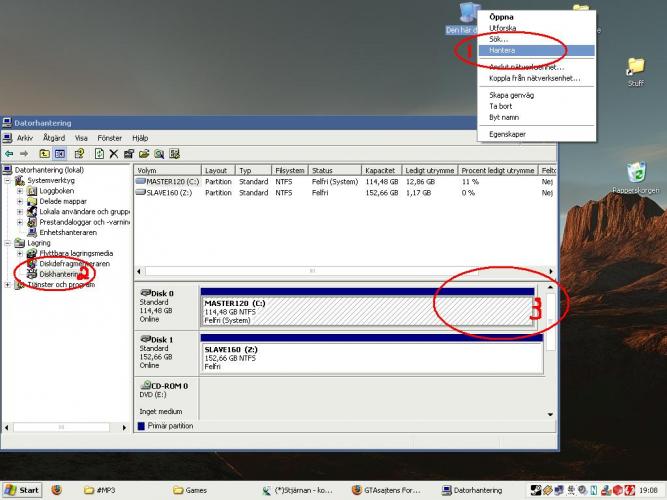Screen dimensions: 667x500
Task: Expand Tjänster och program node
Action: coord(10,285)
